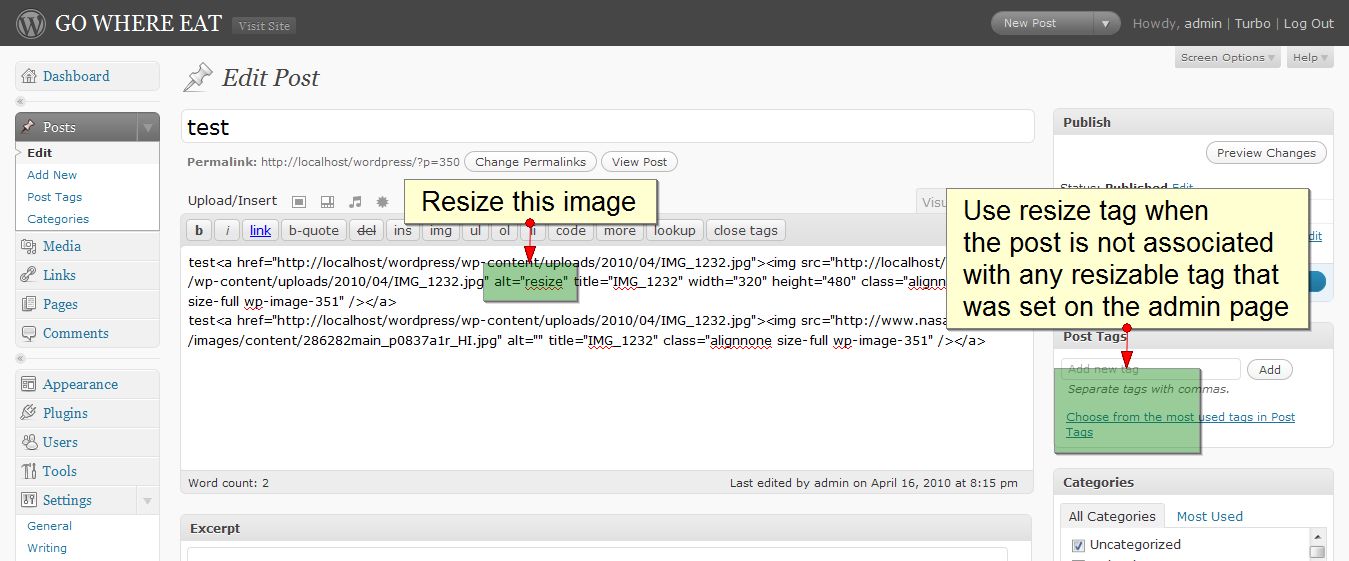Click the Media menu icon
Image resolution: width=1349 pixels, height=561 pixels.
click(x=29, y=246)
